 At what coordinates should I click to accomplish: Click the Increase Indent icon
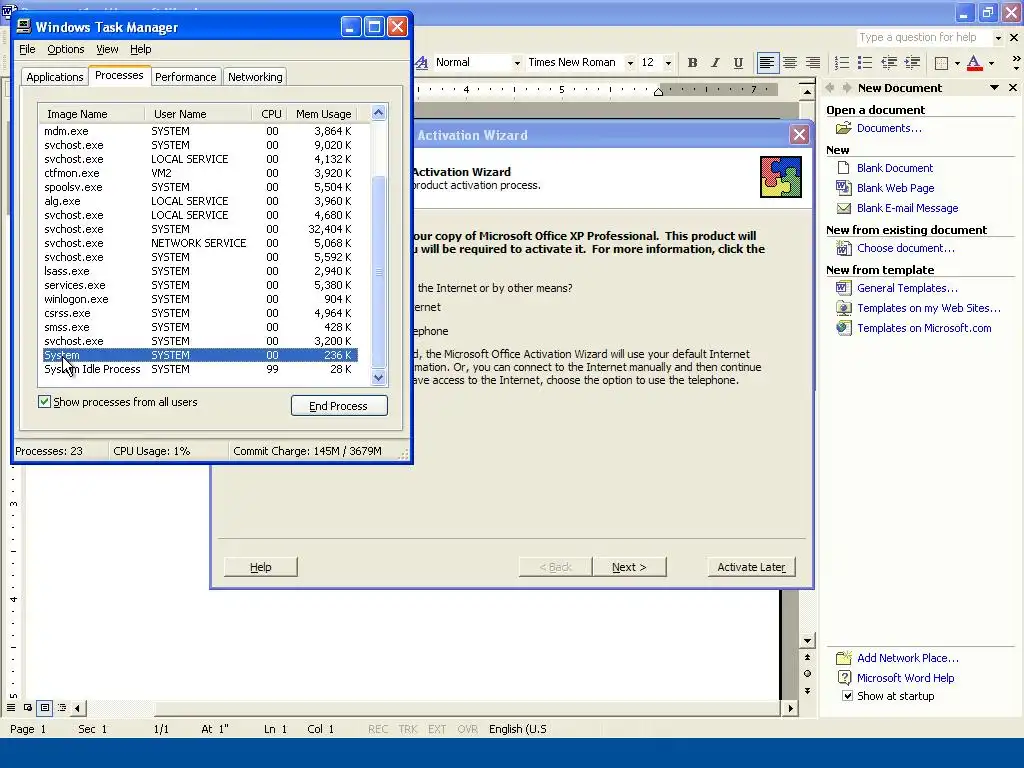click(x=912, y=63)
